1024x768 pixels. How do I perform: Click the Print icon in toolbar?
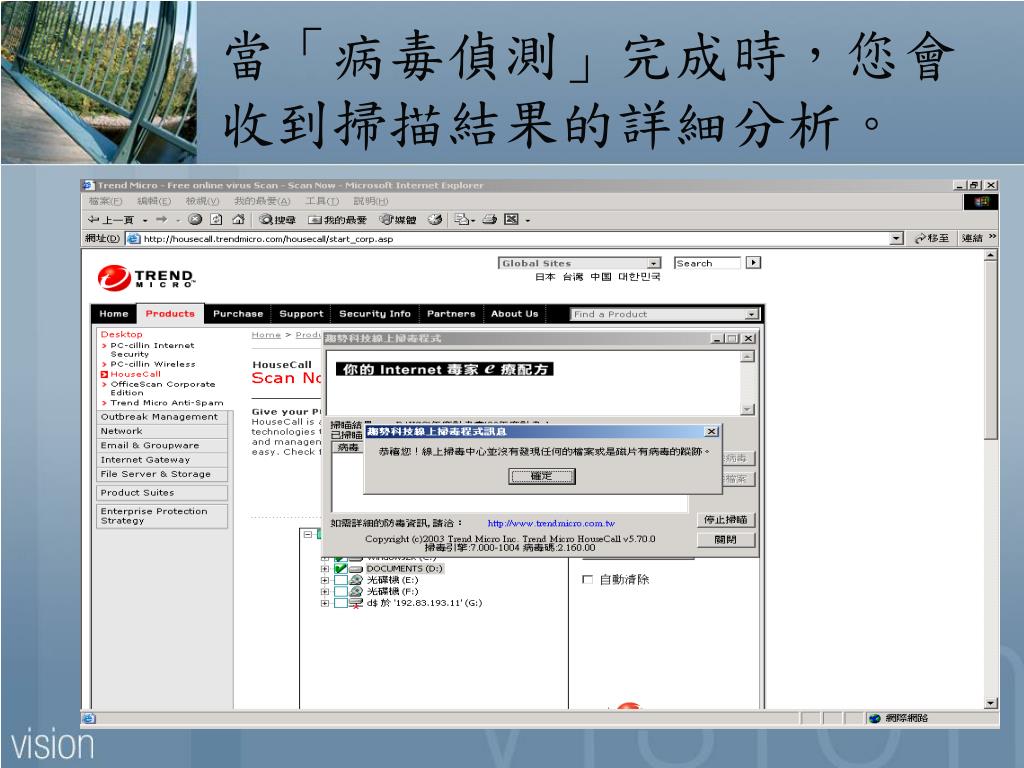pos(490,219)
